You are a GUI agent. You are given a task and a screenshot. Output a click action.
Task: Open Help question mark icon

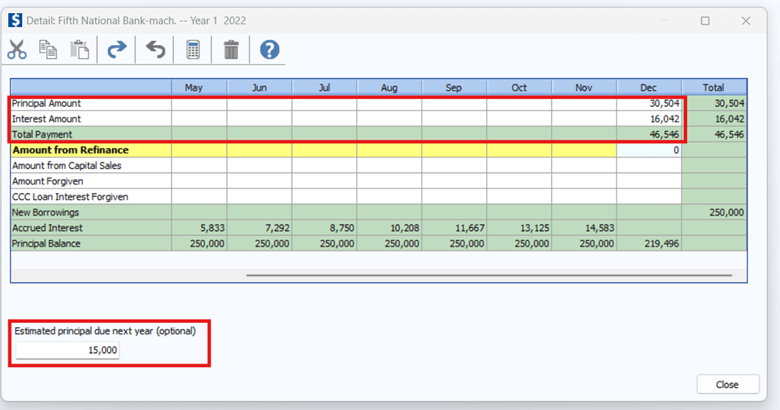[270, 50]
